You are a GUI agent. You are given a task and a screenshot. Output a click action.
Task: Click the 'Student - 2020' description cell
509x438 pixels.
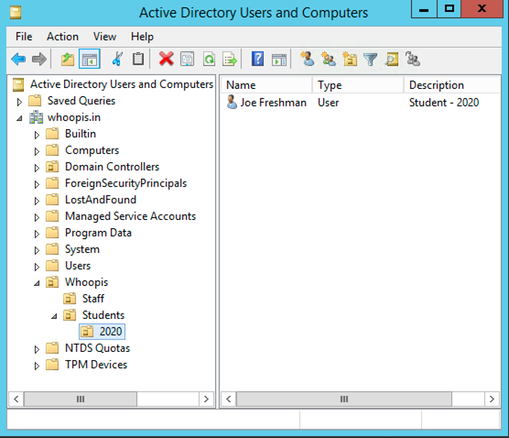tap(444, 102)
